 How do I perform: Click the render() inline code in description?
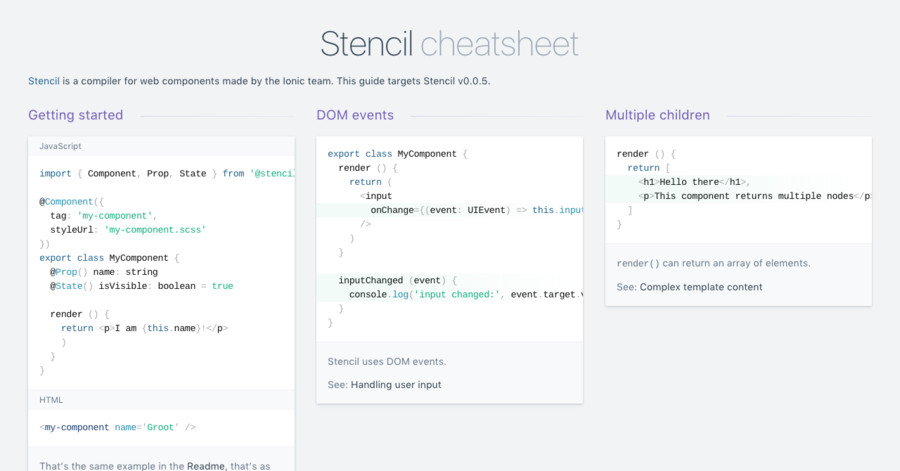point(638,263)
